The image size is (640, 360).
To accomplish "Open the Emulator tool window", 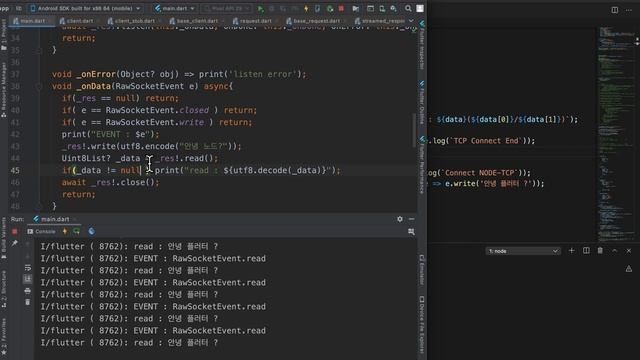I will tap(422, 269).
